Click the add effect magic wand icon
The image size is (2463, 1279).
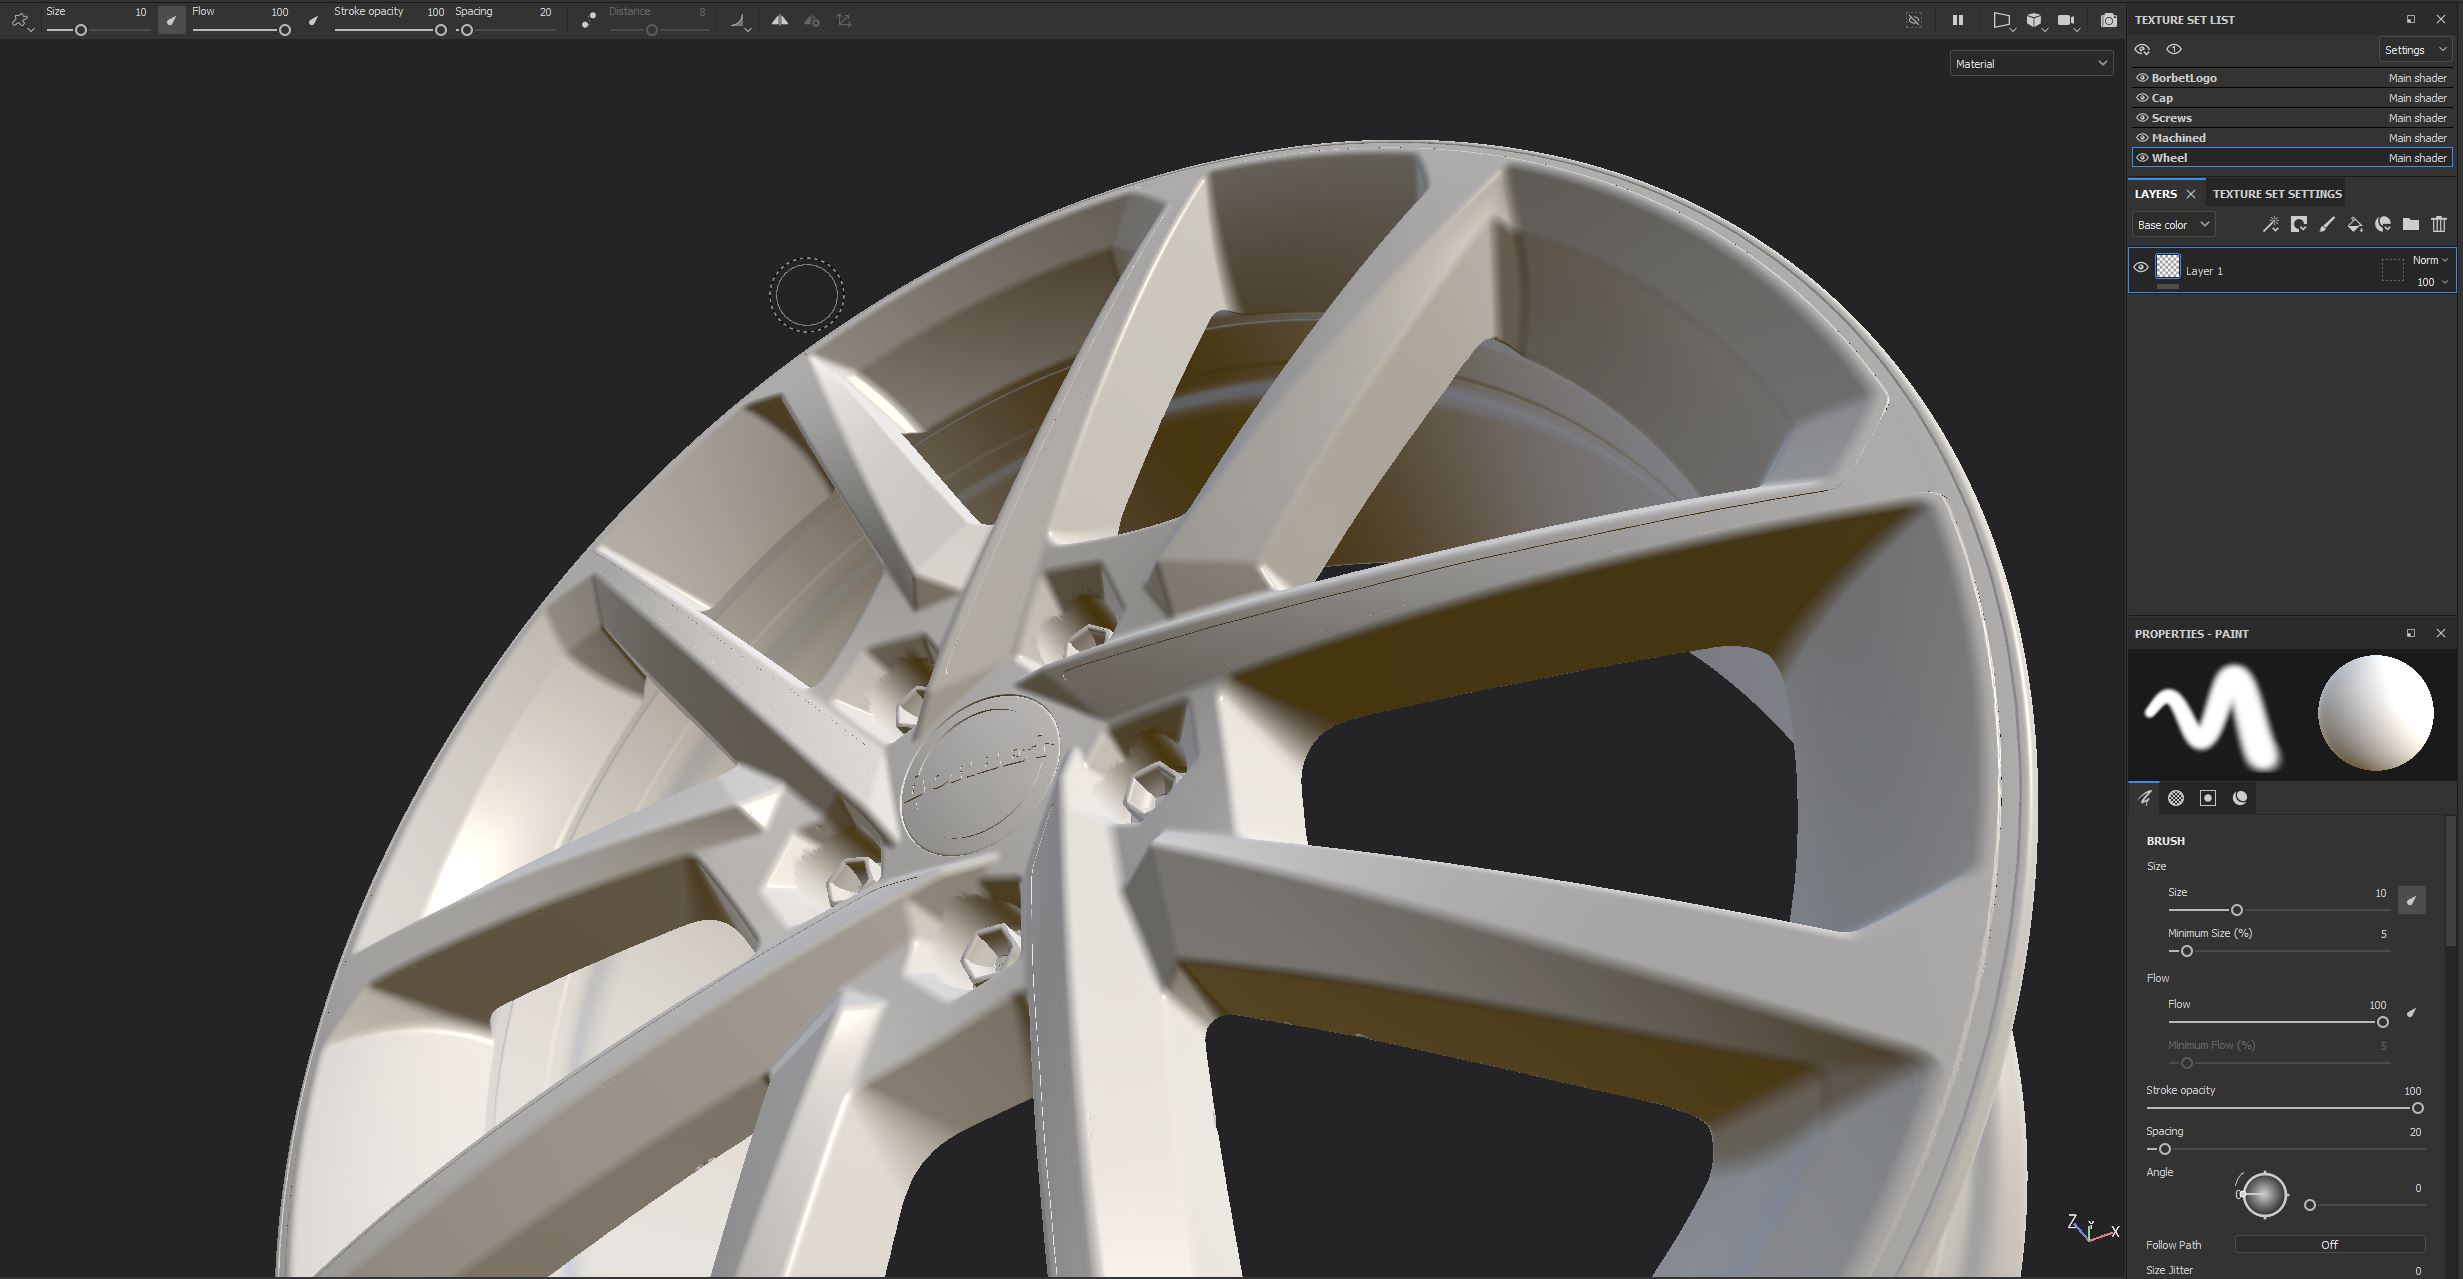(x=2270, y=225)
